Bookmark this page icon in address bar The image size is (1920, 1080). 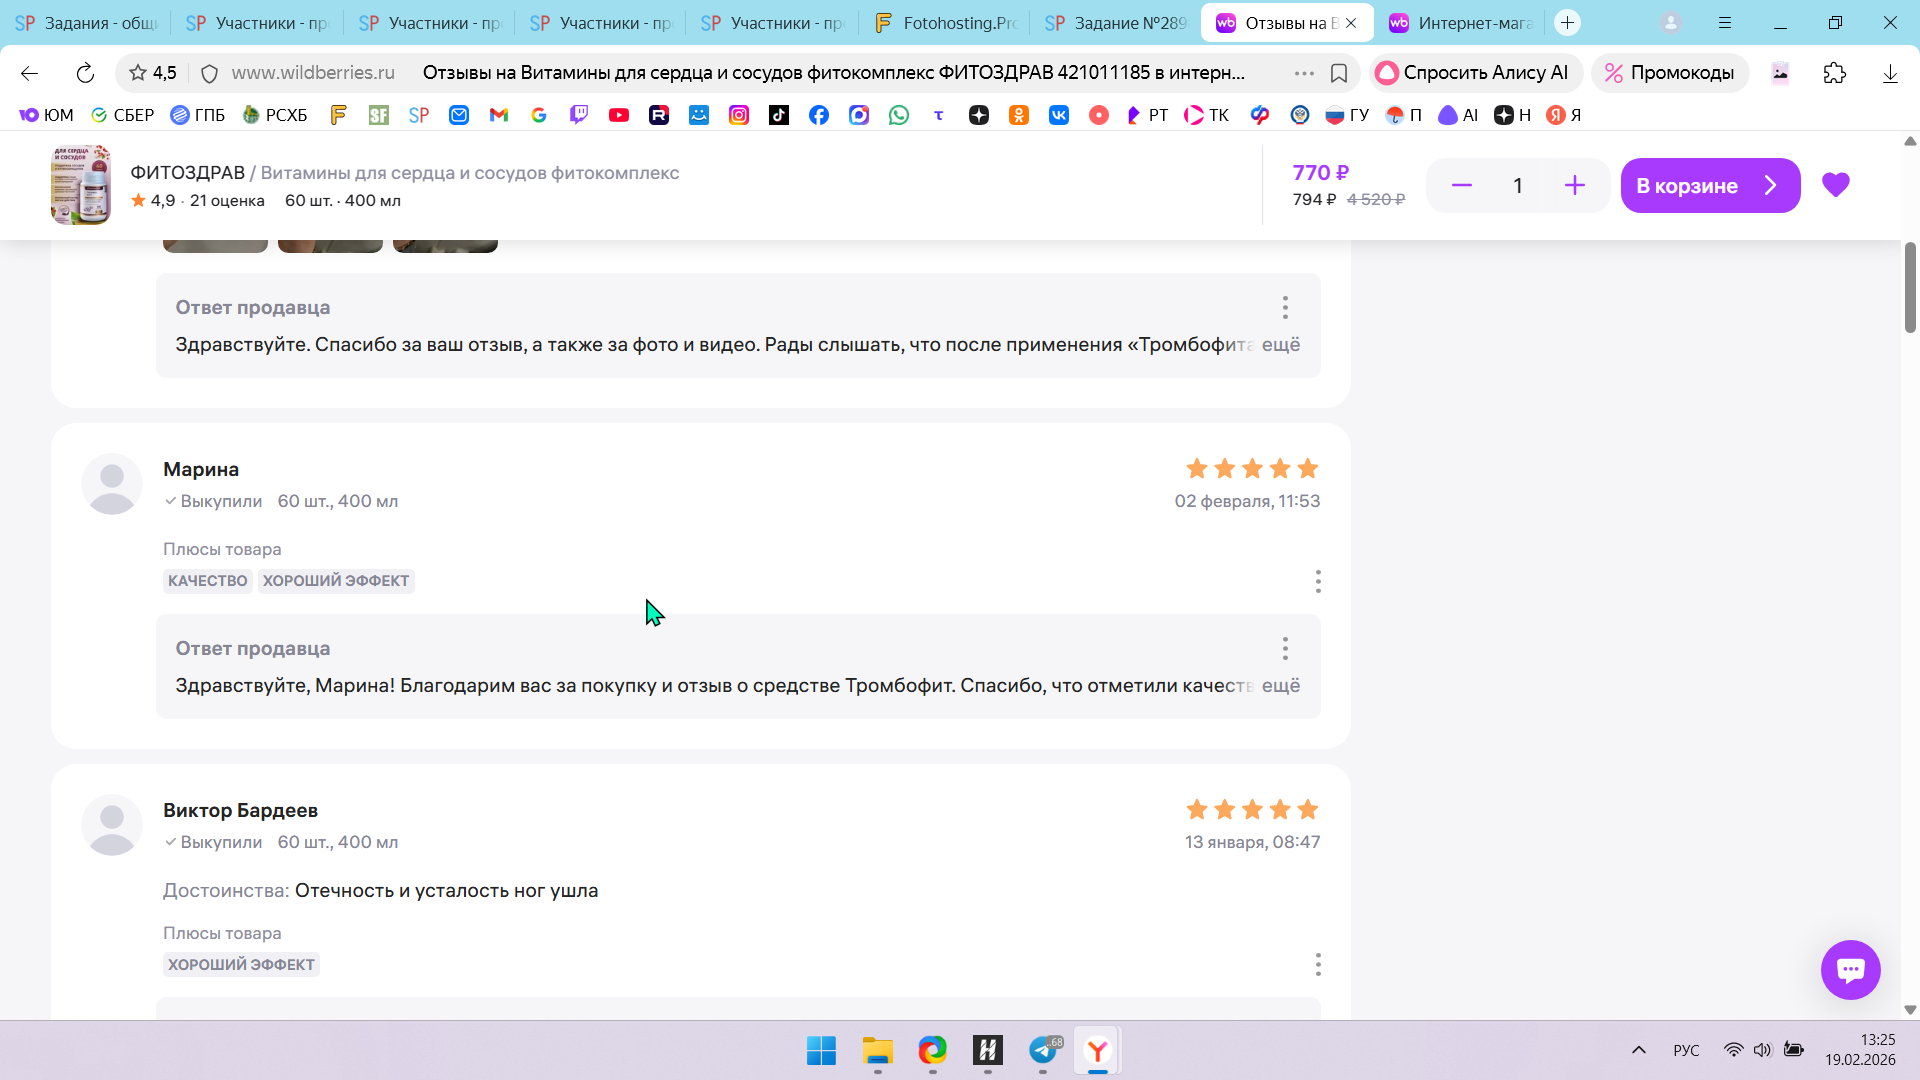click(1339, 73)
